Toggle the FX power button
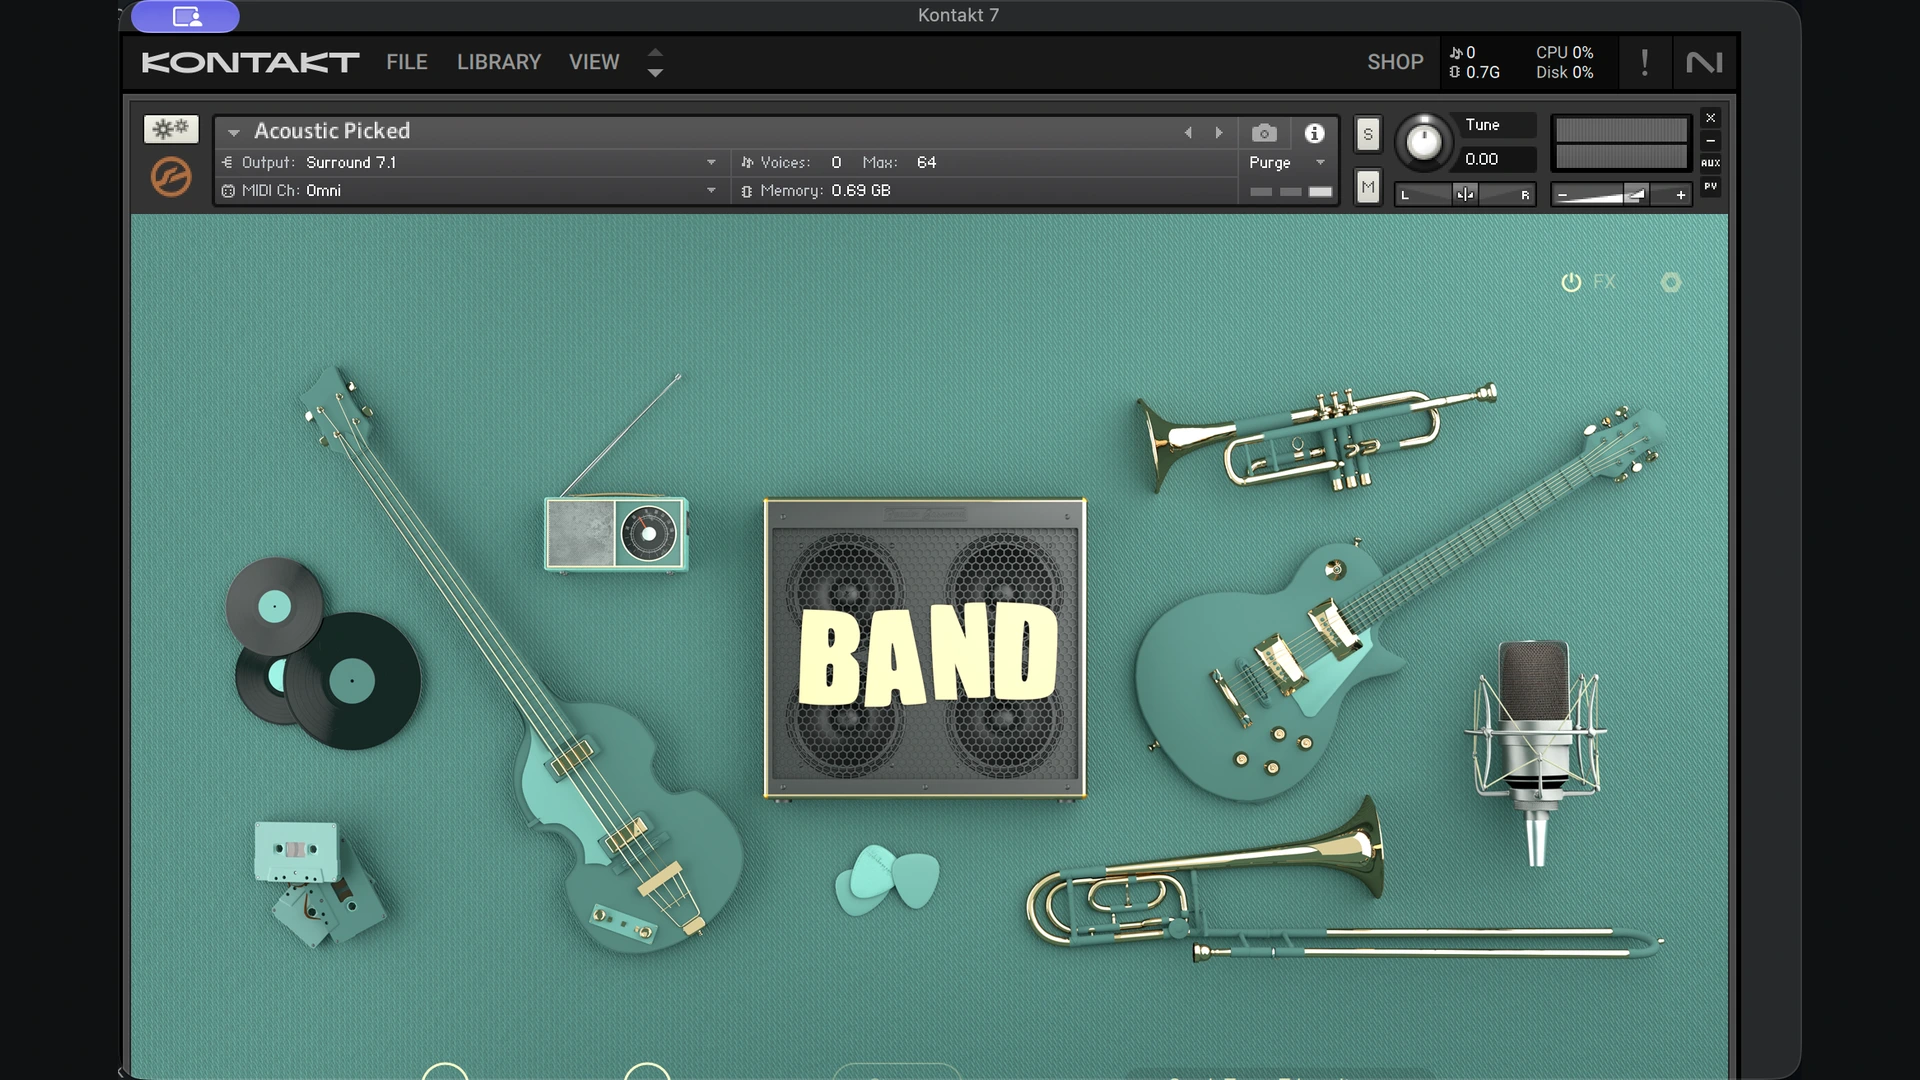 [1571, 283]
